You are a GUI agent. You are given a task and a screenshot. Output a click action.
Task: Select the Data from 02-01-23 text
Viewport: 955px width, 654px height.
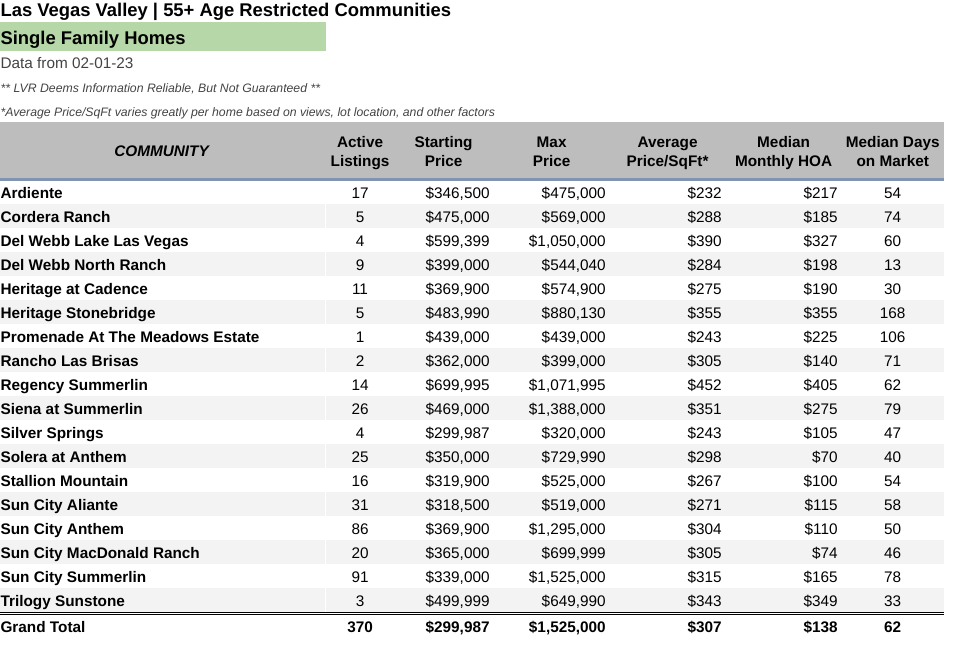pos(67,63)
